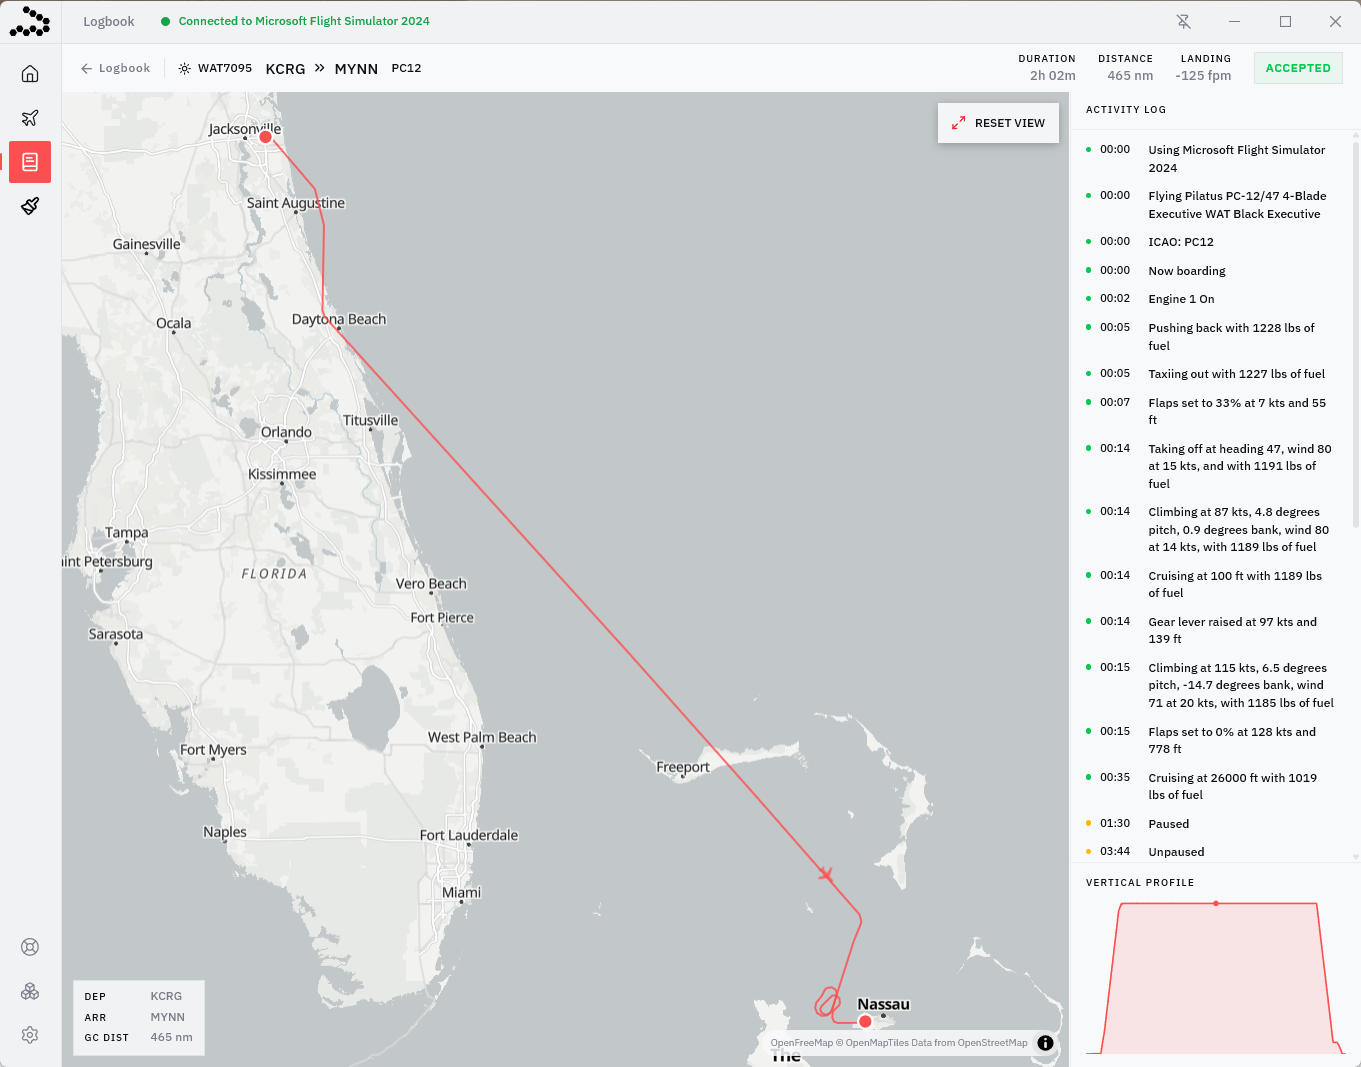This screenshot has height=1067, width=1361.
Task: Click the arrival dot near Nassau
Action: click(x=865, y=1022)
